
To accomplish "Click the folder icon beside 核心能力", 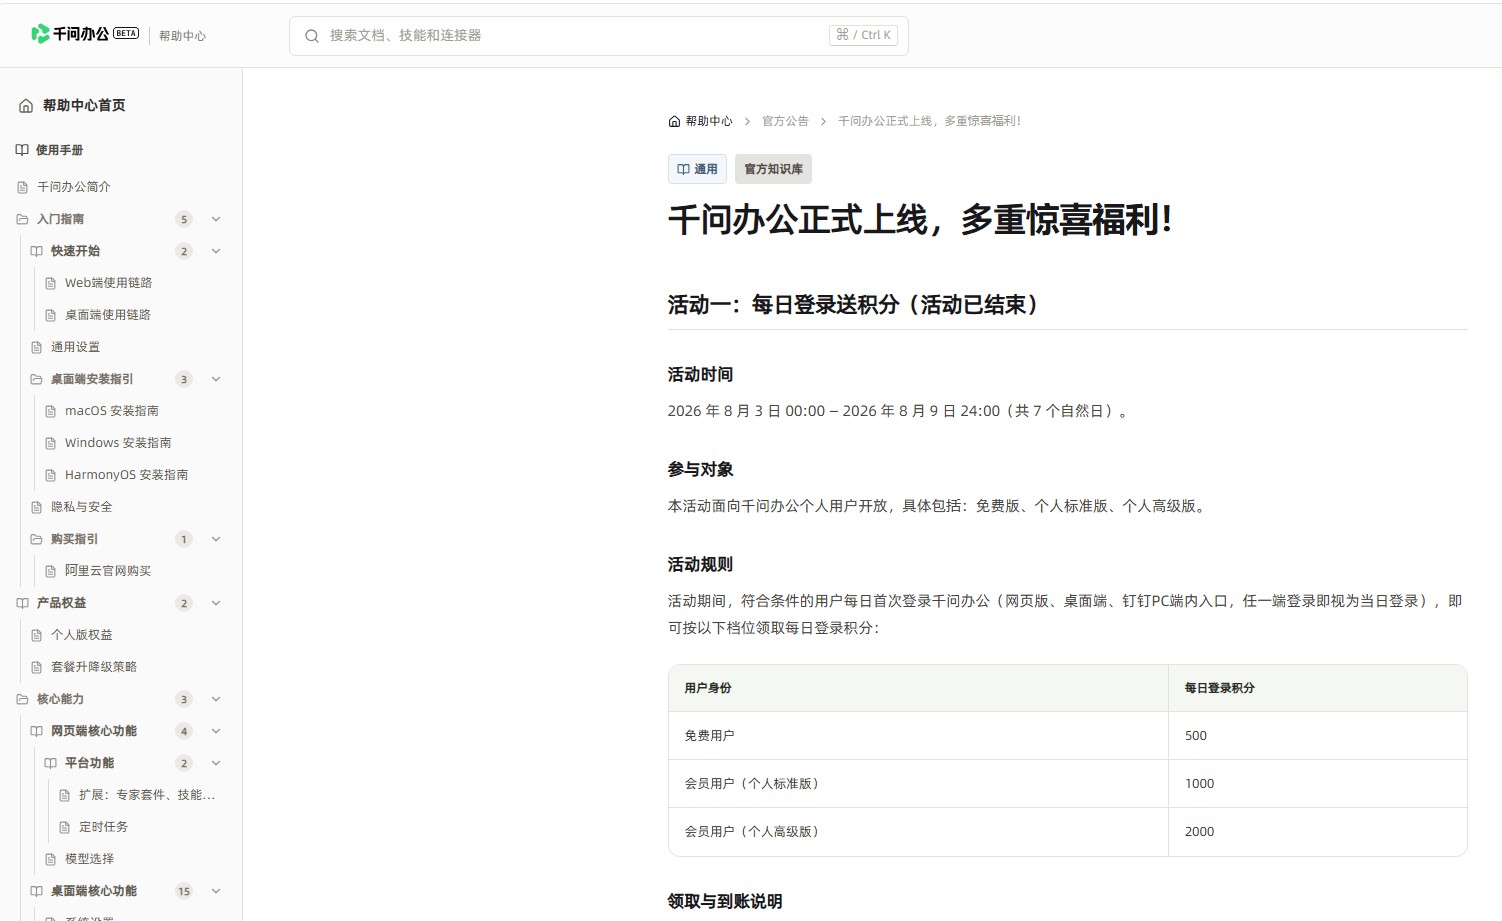I will (23, 699).
